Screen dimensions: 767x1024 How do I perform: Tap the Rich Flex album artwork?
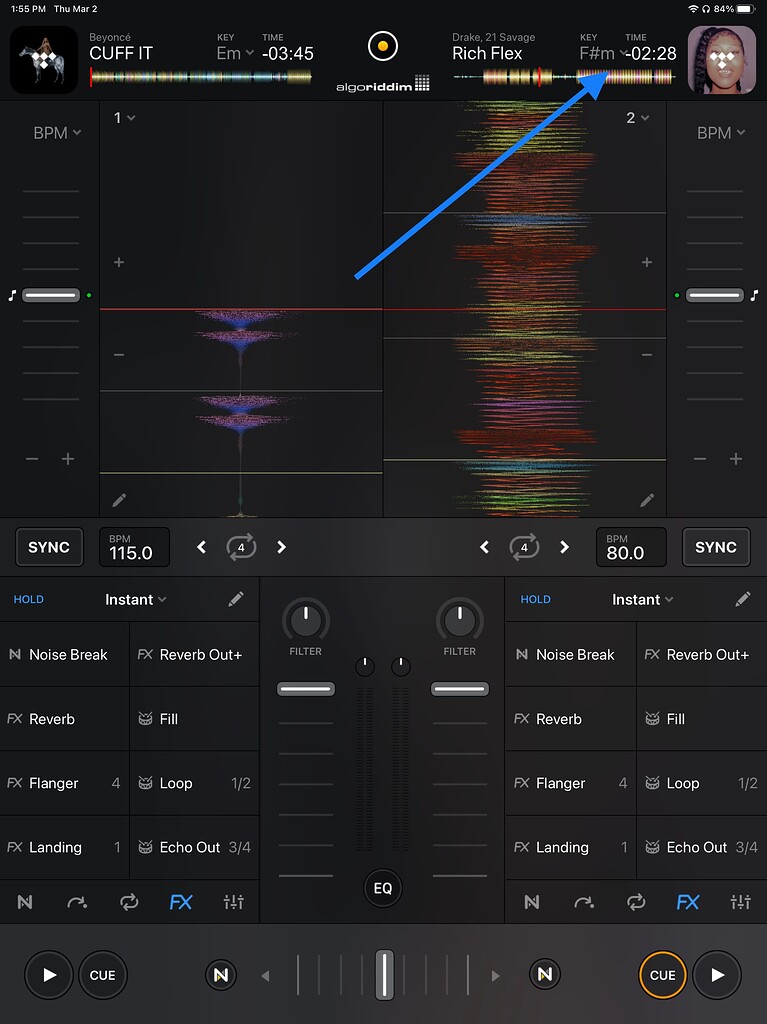[x=721, y=60]
